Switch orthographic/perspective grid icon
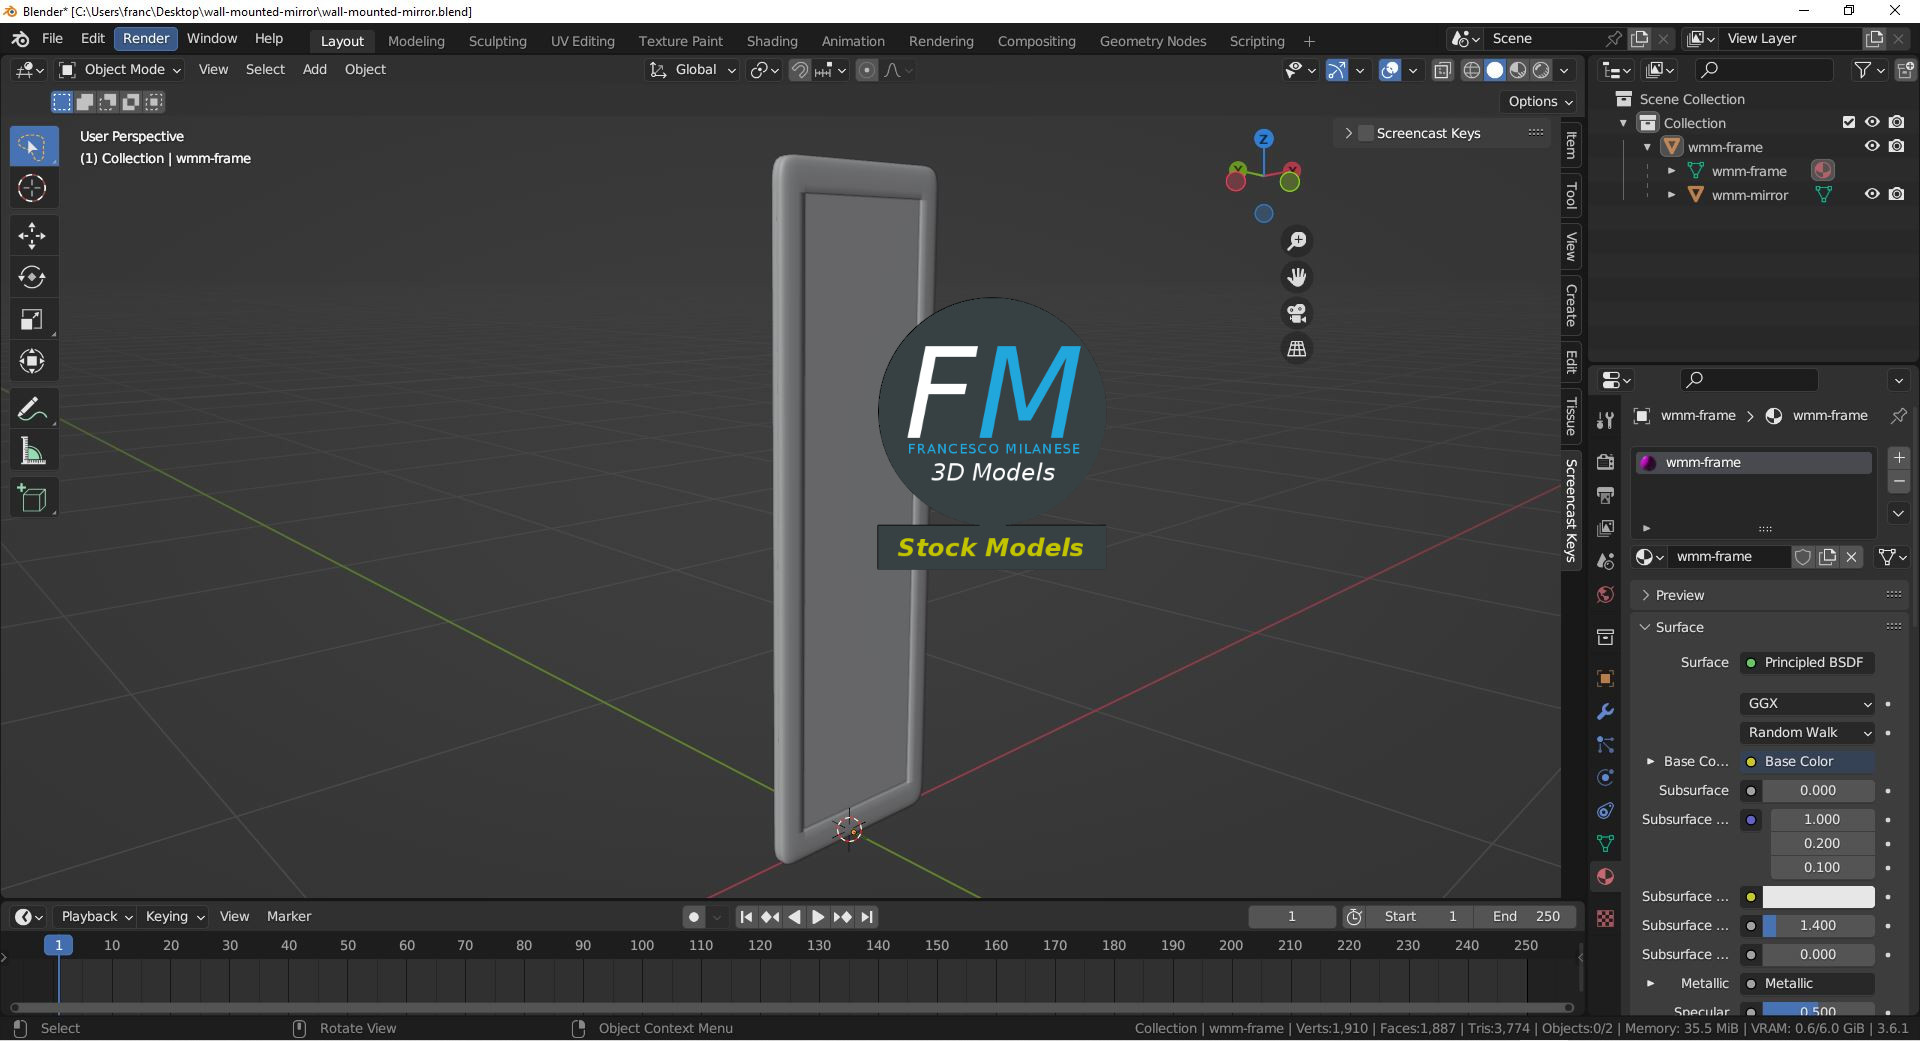Screen dimensions: 1920x1041 pos(1297,349)
